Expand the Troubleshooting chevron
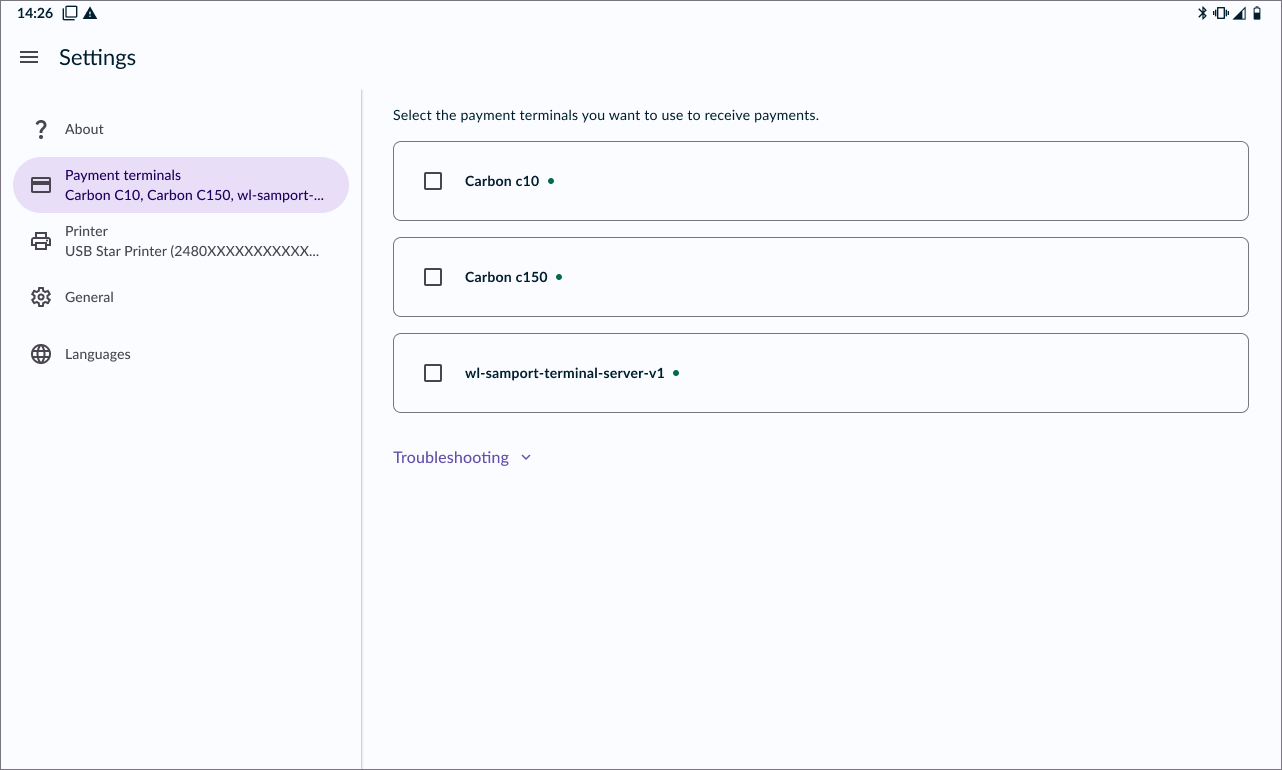The width and height of the screenshot is (1282, 770). [526, 458]
